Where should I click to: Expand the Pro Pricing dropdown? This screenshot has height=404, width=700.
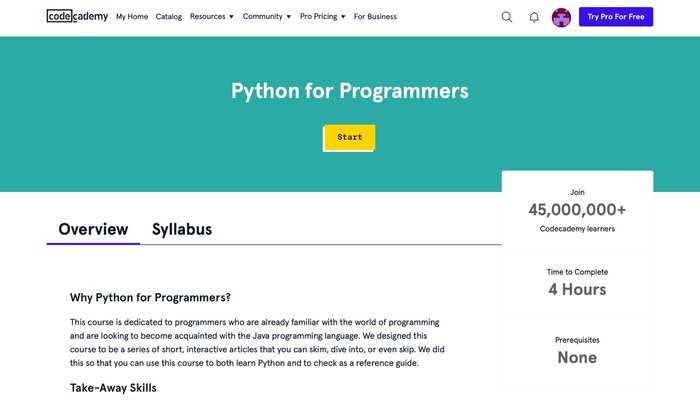322,17
